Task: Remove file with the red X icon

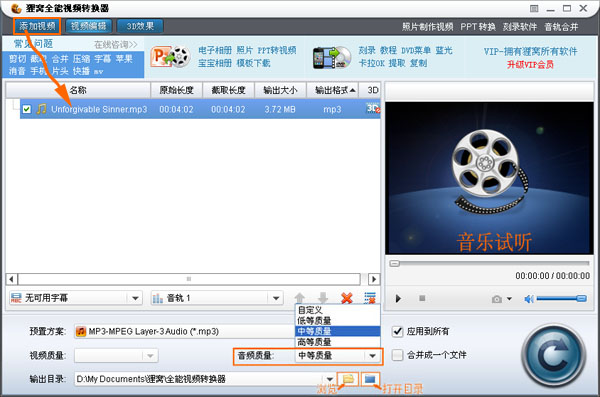Action: (x=346, y=297)
